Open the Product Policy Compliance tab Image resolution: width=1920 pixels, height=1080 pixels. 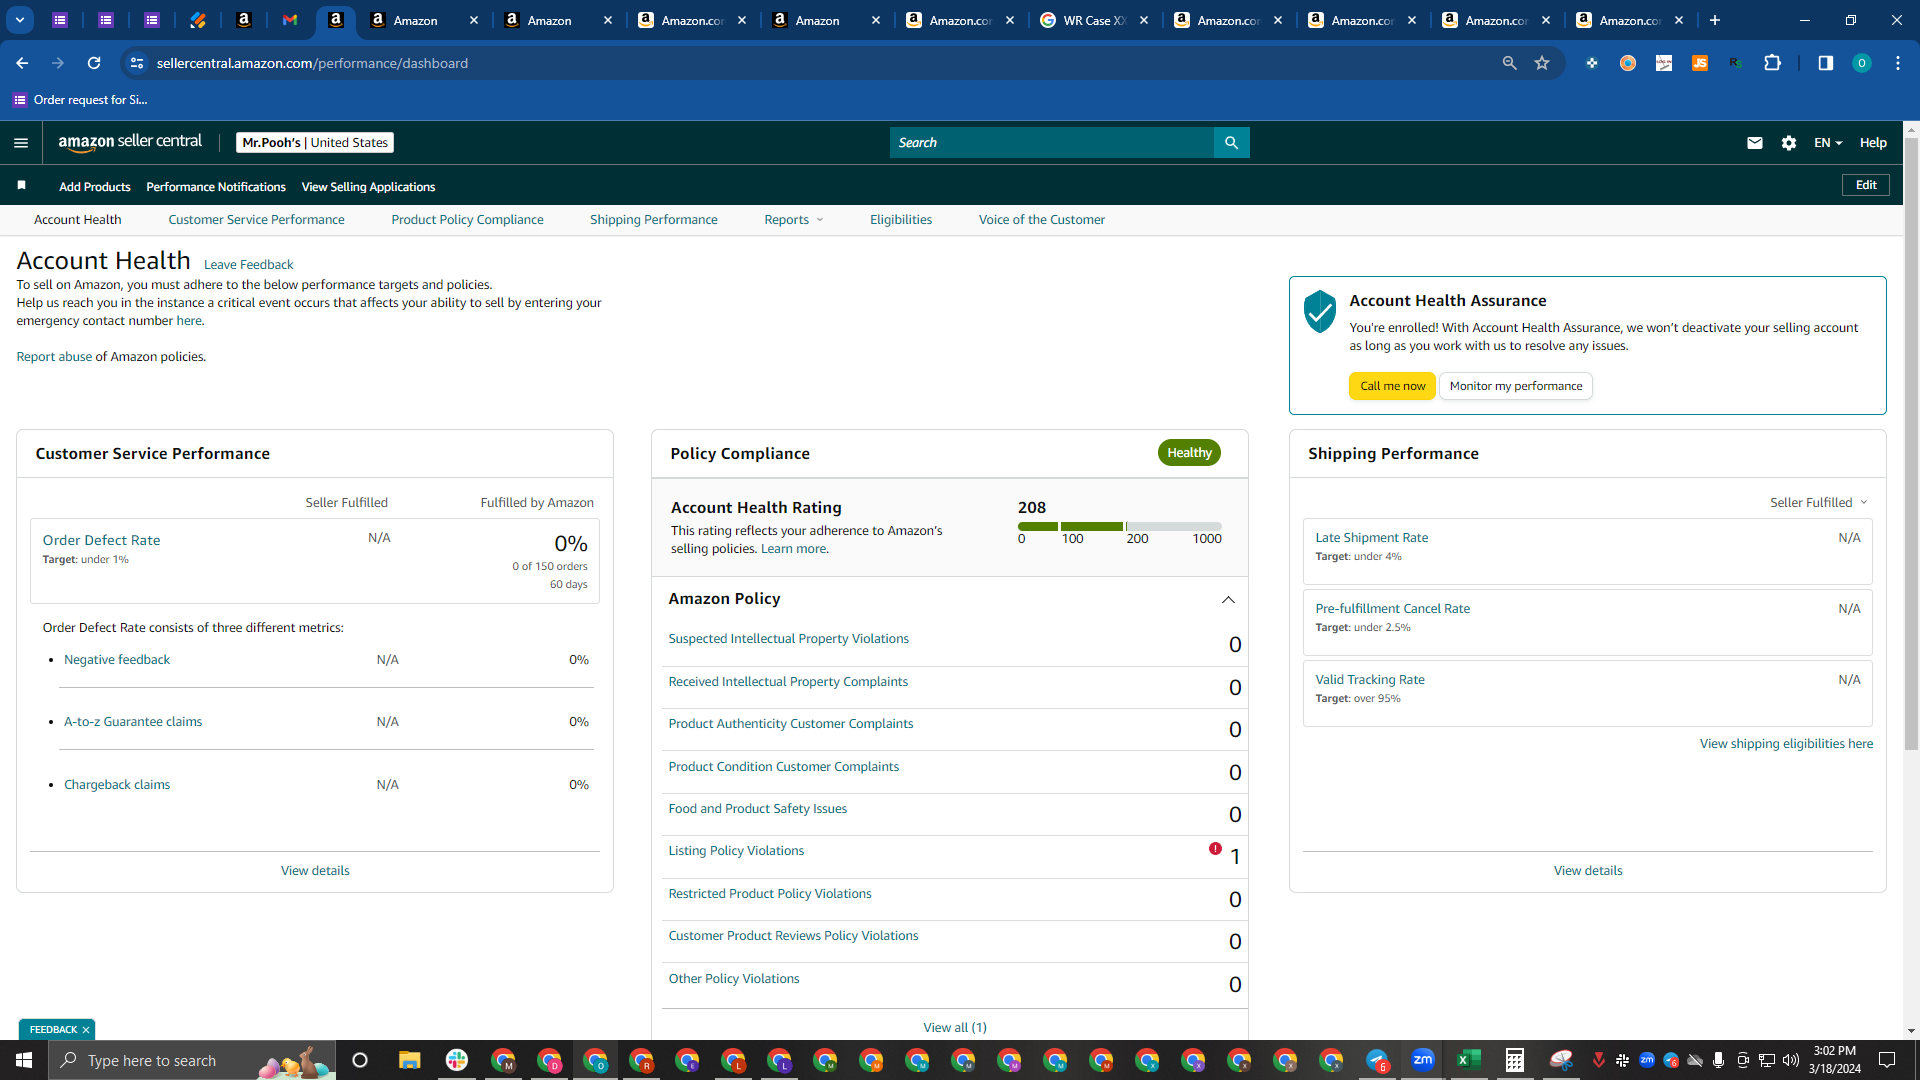click(x=467, y=220)
